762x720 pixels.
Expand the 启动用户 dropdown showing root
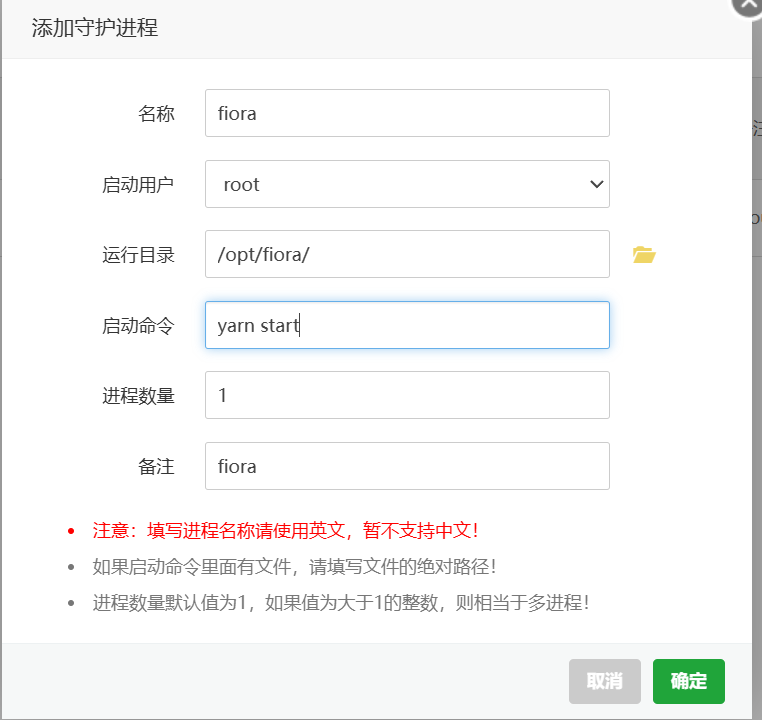click(x=407, y=184)
